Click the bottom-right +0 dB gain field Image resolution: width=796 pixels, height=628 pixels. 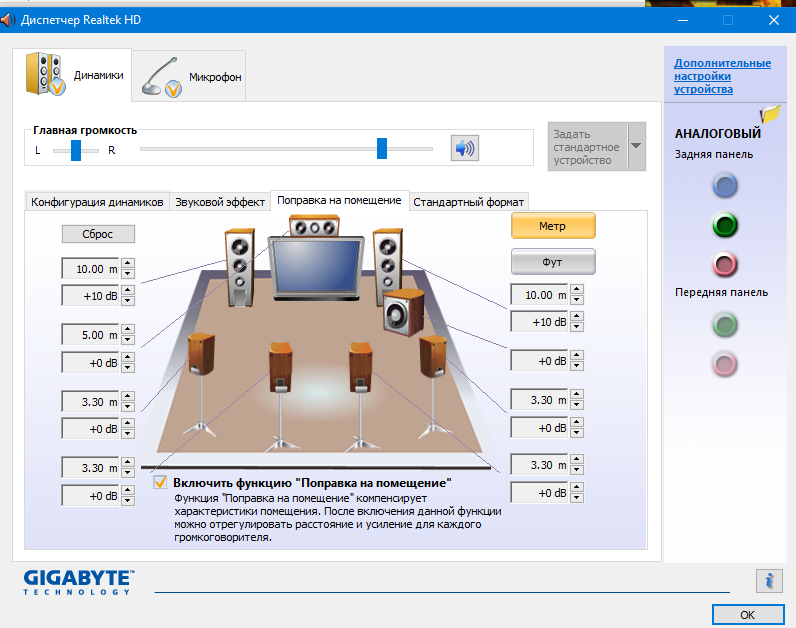[539, 493]
